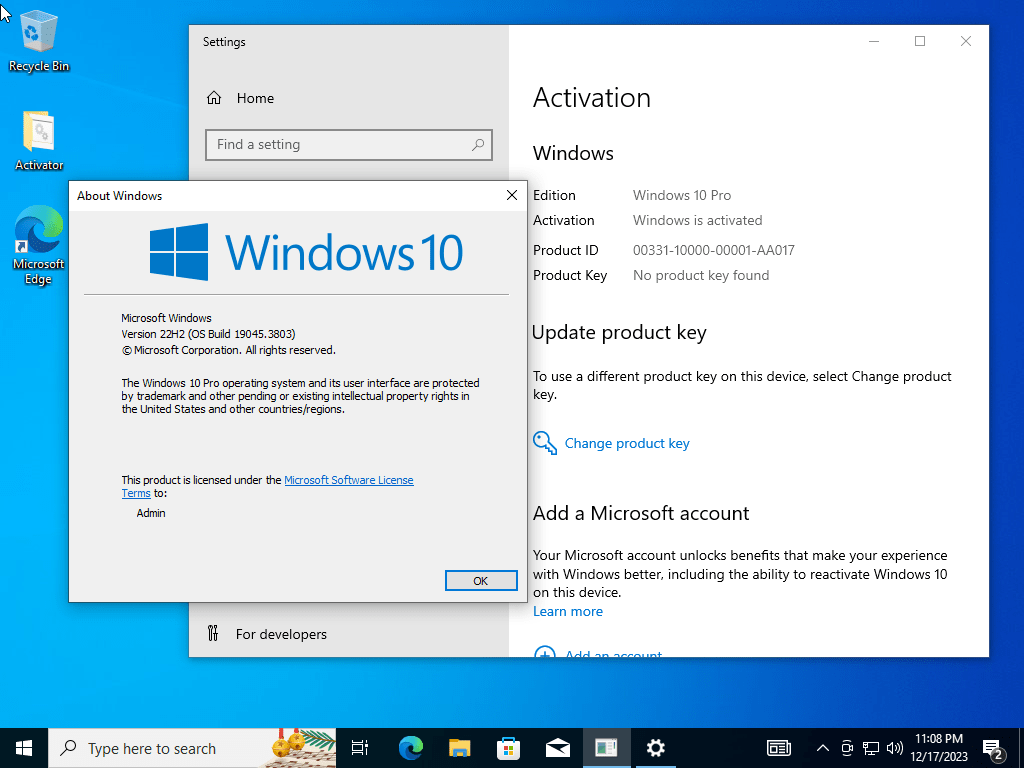The height and width of the screenshot is (768, 1024).
Task: Close the Settings window
Action: (x=966, y=41)
